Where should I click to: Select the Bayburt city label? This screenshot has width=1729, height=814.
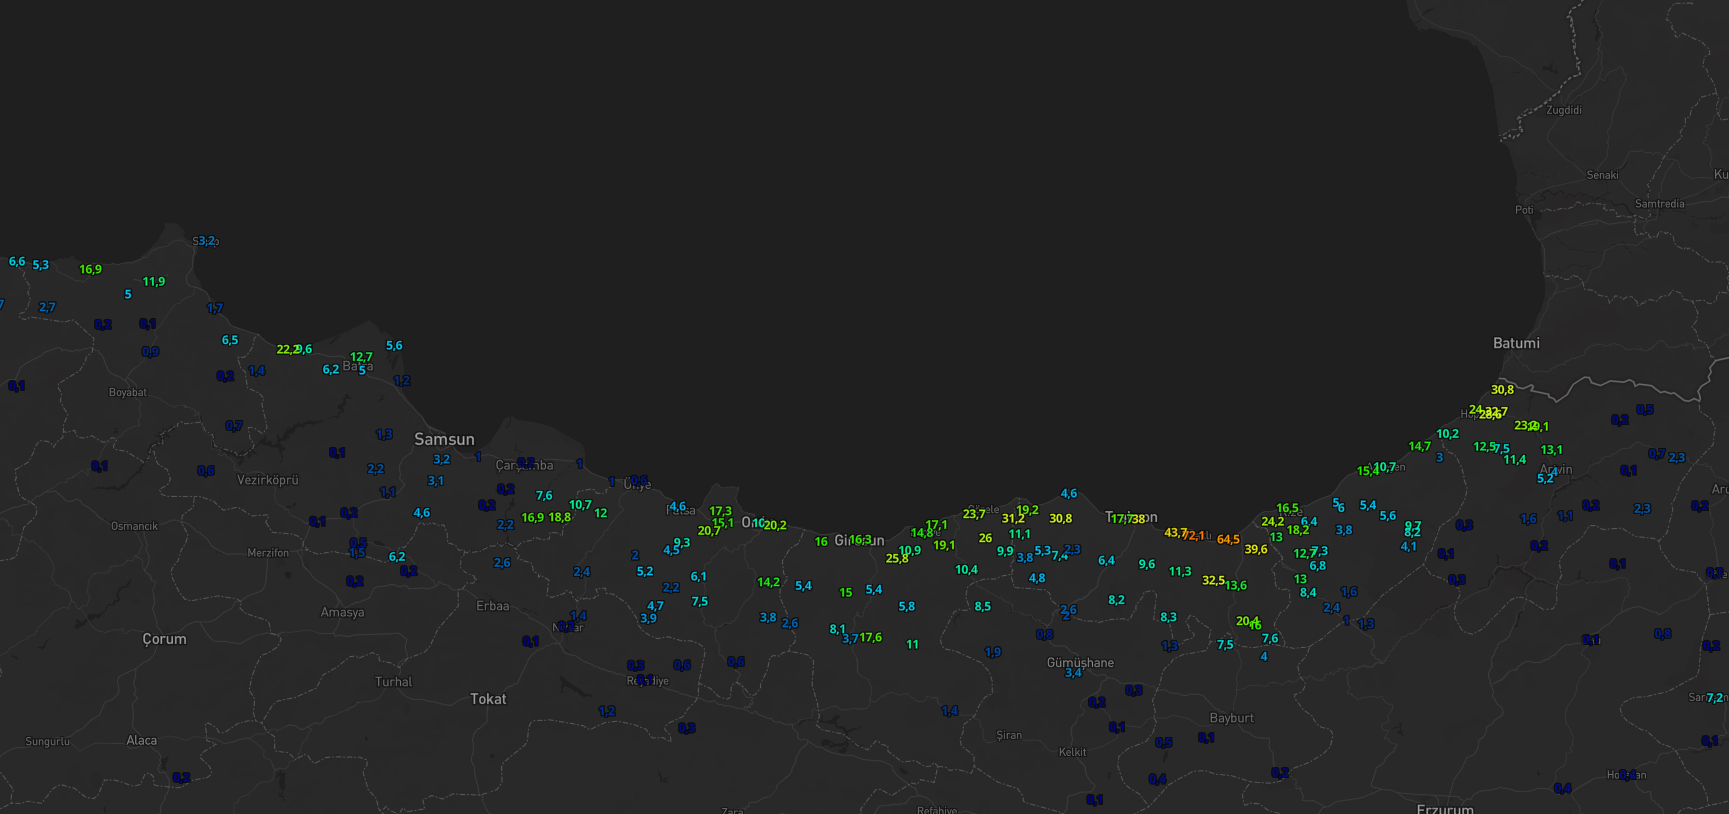[1231, 718]
